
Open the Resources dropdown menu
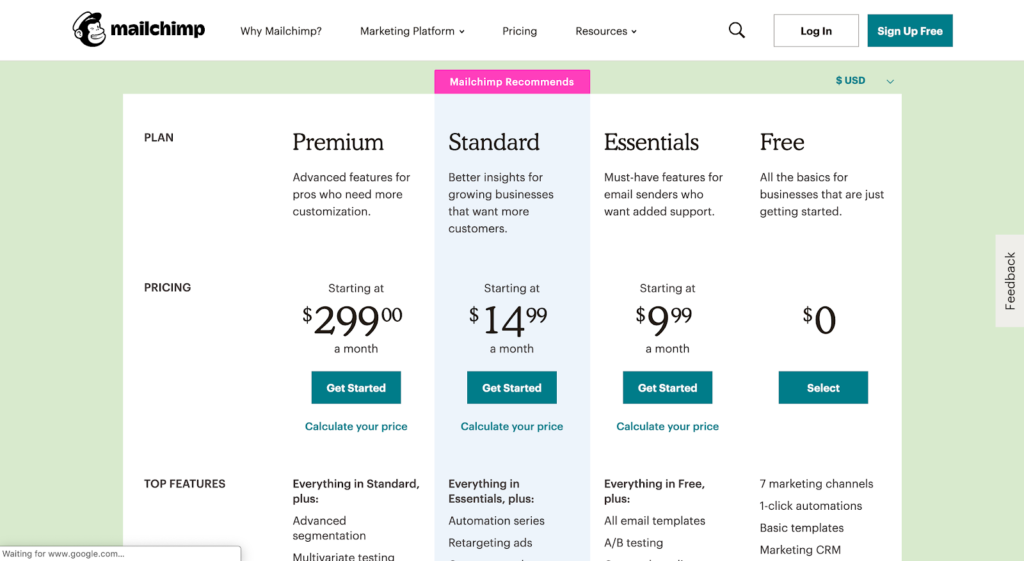pyautogui.click(x=606, y=31)
